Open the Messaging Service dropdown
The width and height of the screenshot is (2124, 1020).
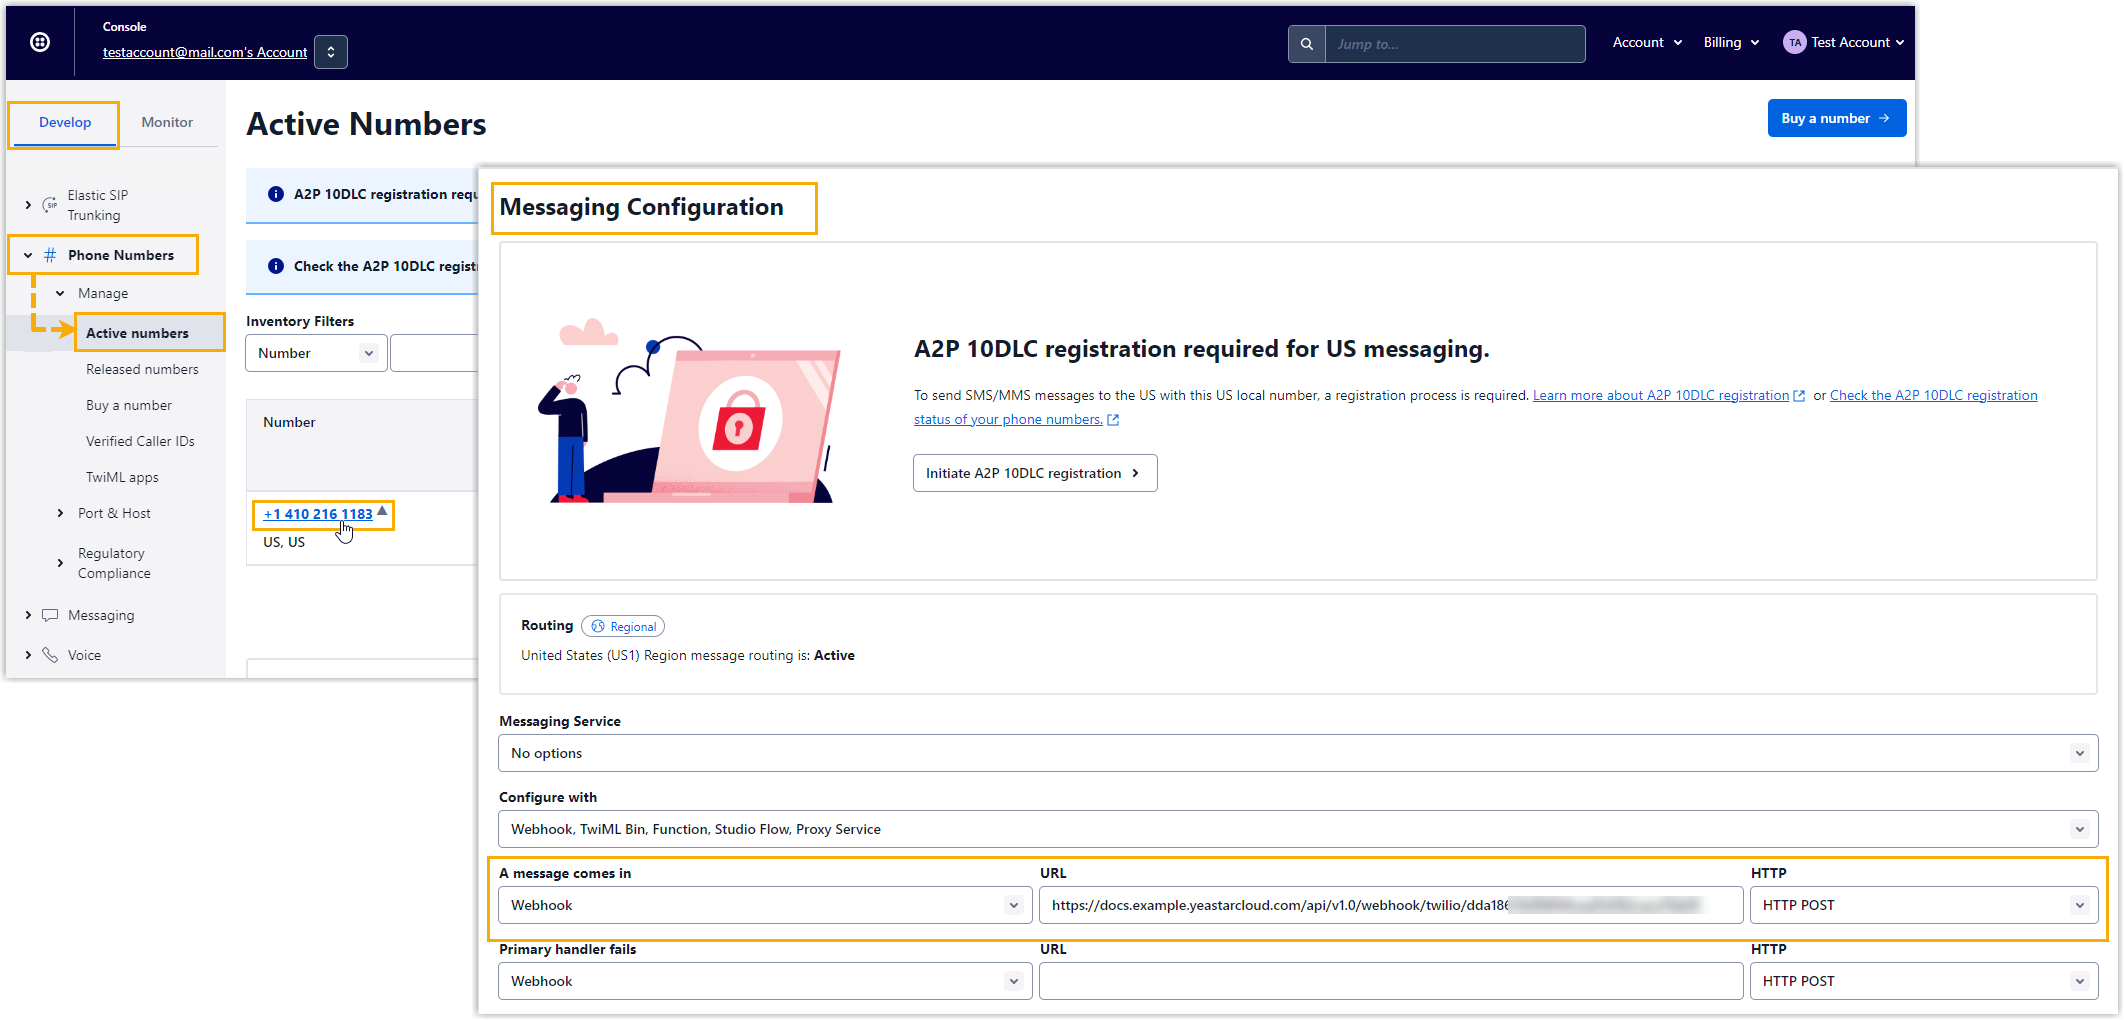[x=1297, y=753]
